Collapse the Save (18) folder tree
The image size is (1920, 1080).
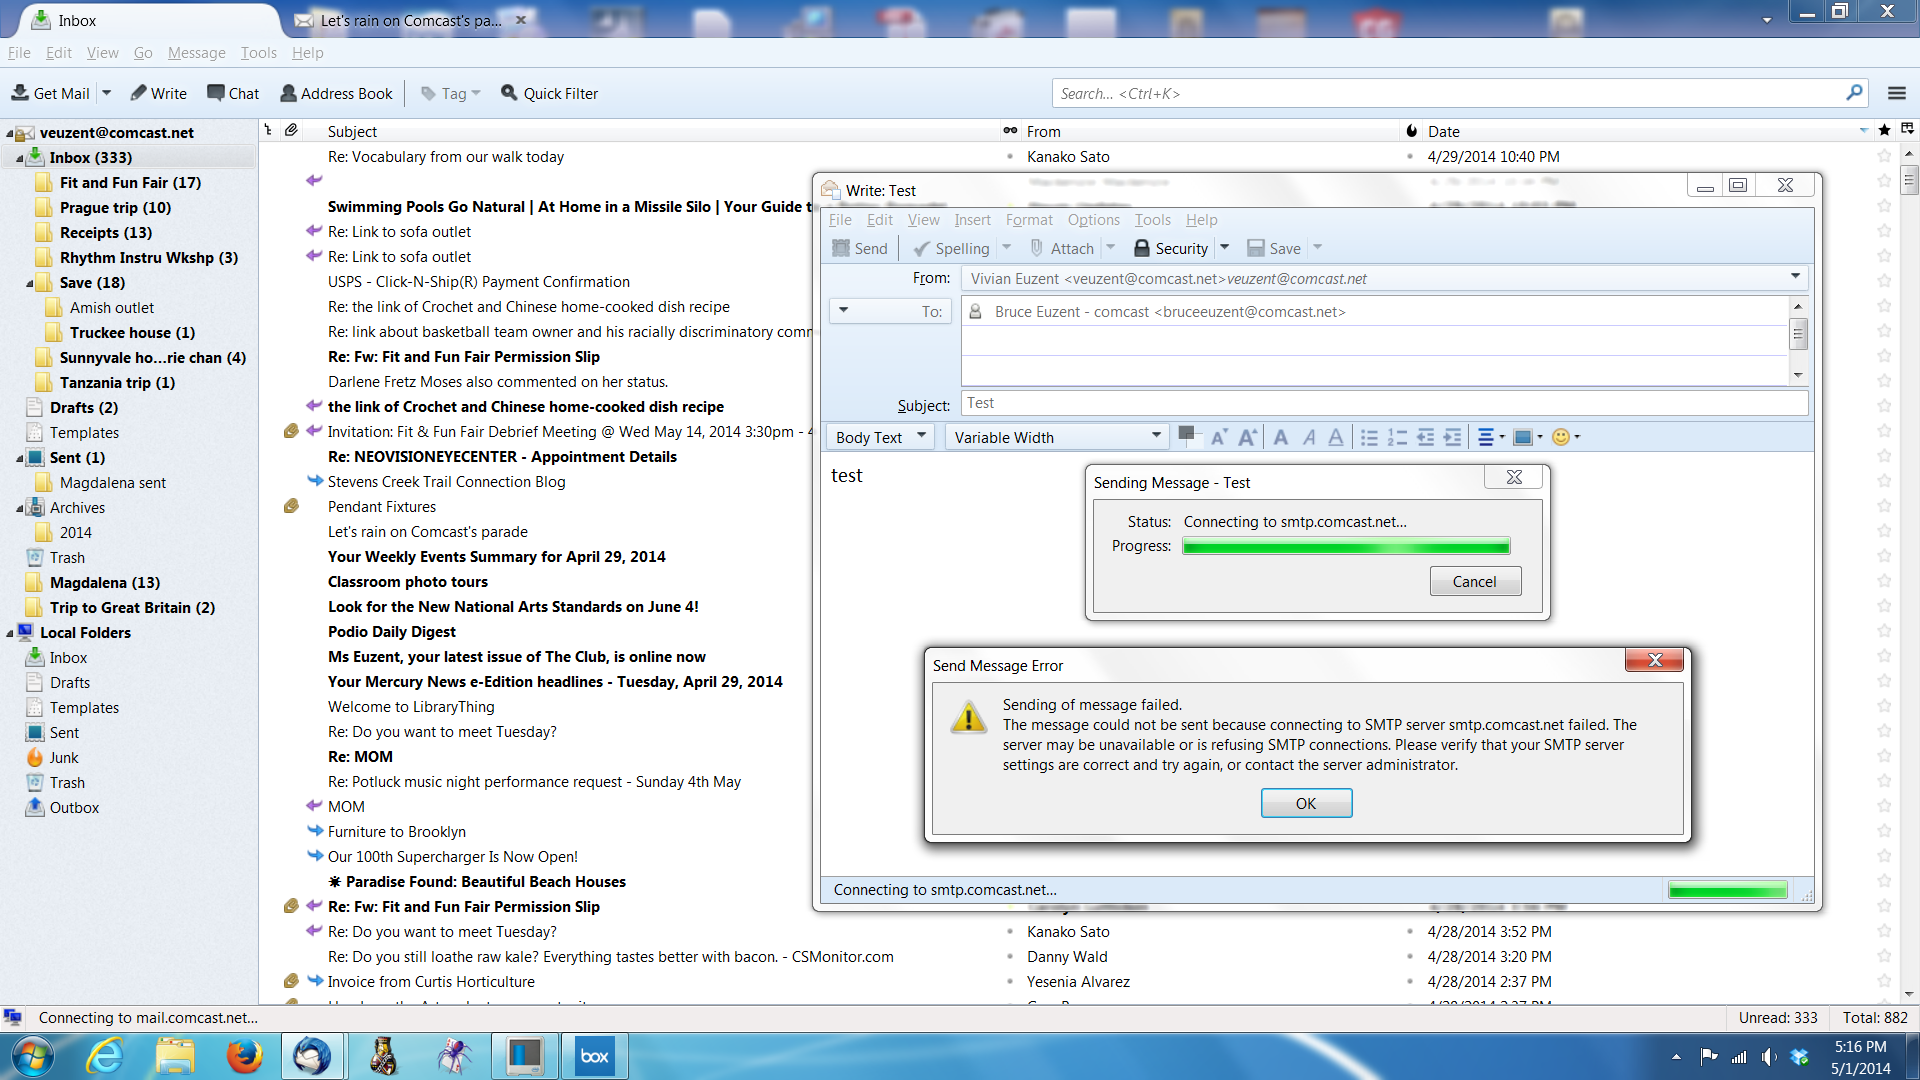click(30, 283)
